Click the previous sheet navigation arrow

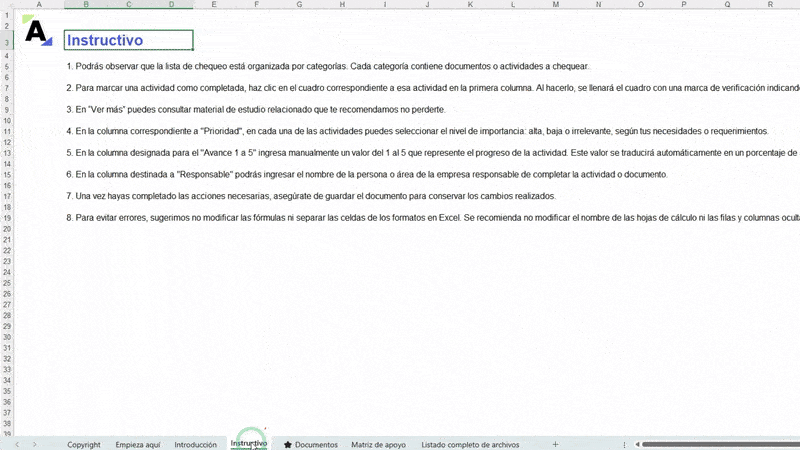[x=17, y=444]
